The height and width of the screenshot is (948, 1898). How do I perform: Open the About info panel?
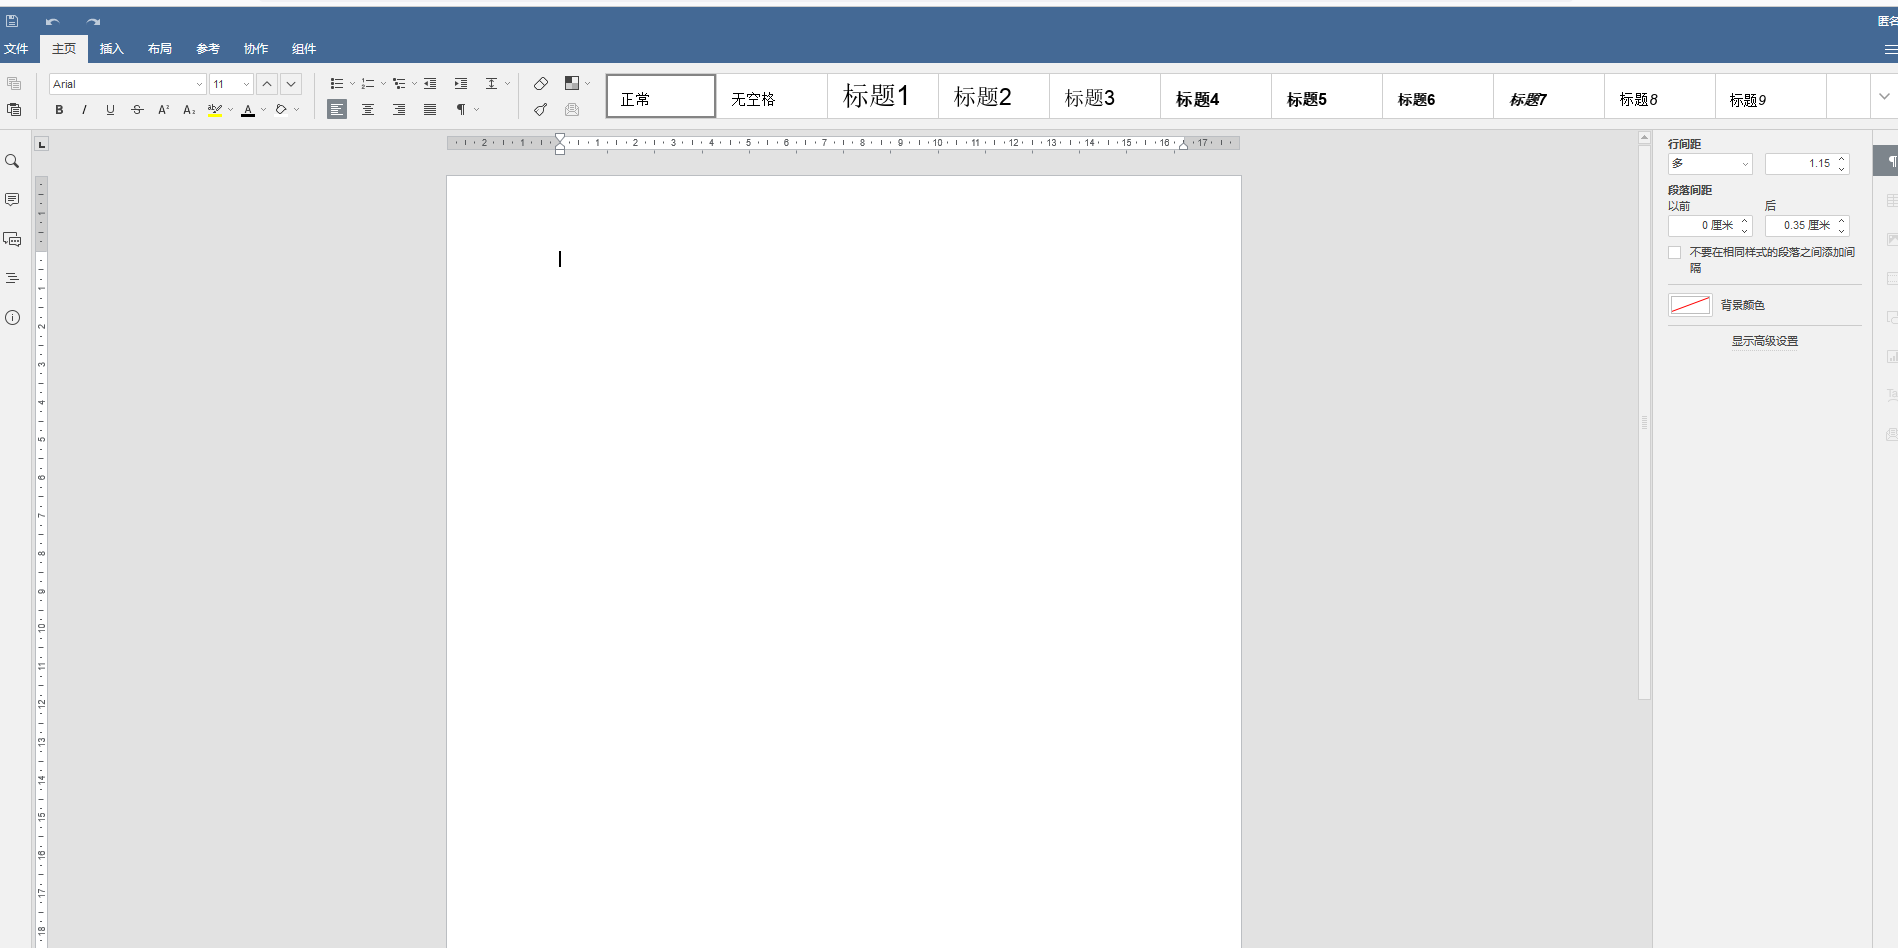click(12, 317)
